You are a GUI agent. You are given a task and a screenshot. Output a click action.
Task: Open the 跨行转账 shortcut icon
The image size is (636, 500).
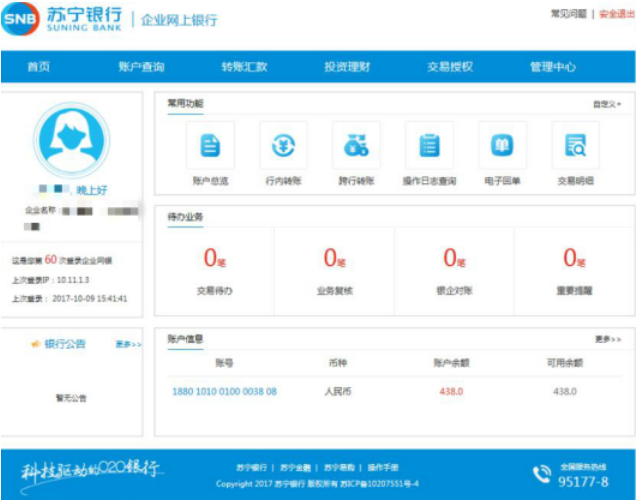coord(356,146)
